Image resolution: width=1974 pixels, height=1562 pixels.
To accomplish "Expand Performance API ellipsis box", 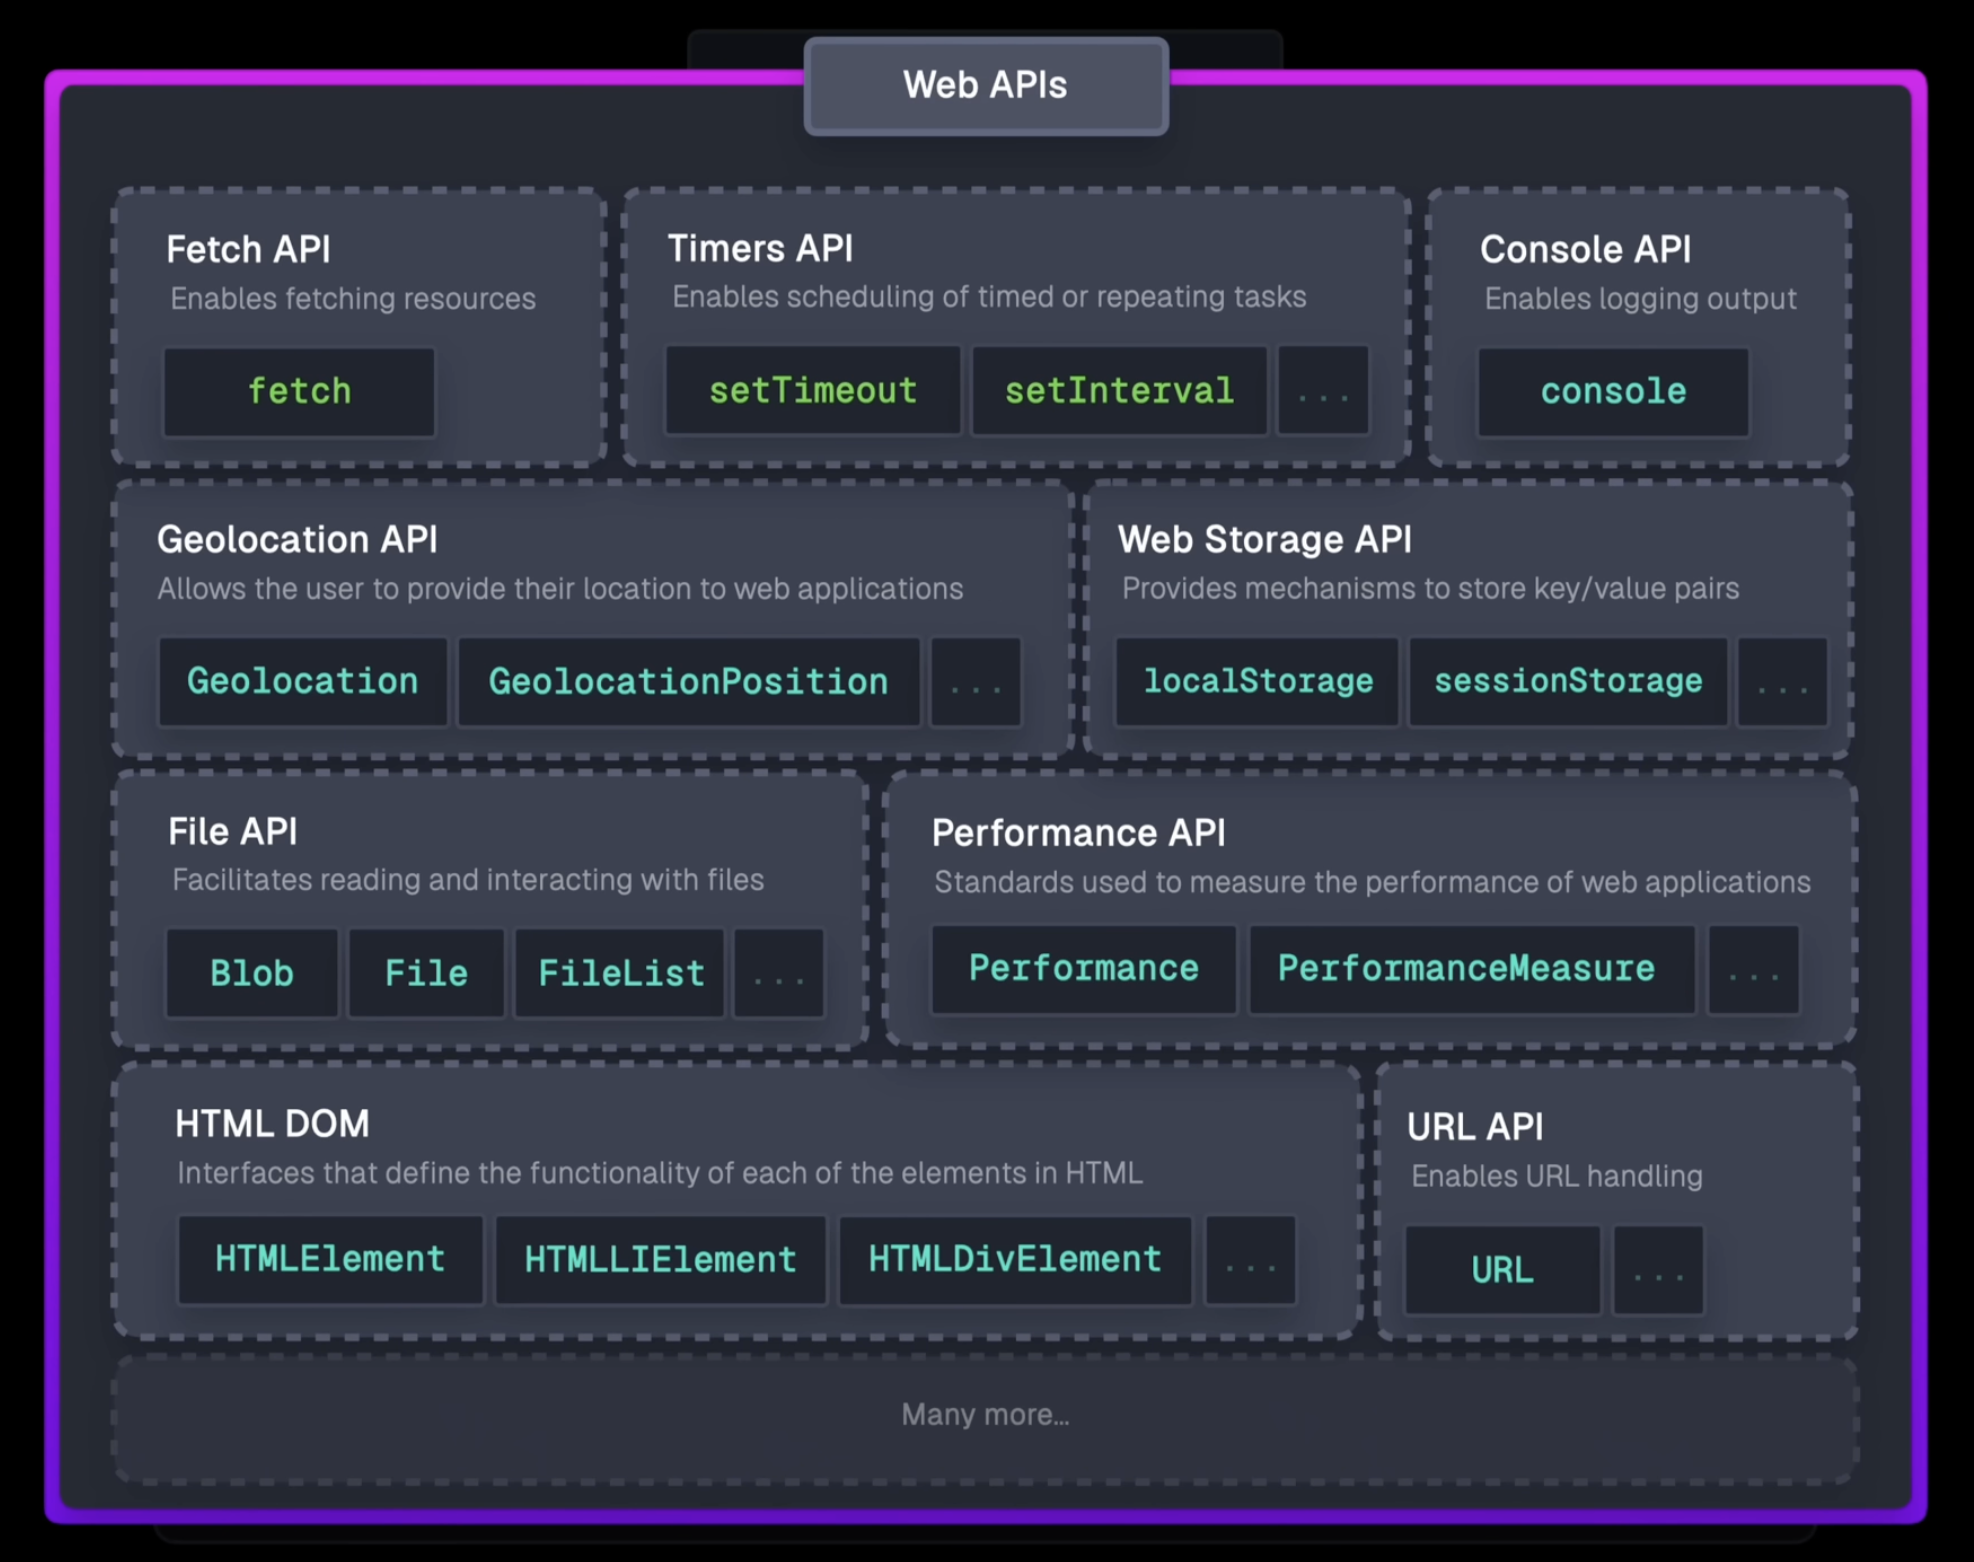I will (1752, 968).
